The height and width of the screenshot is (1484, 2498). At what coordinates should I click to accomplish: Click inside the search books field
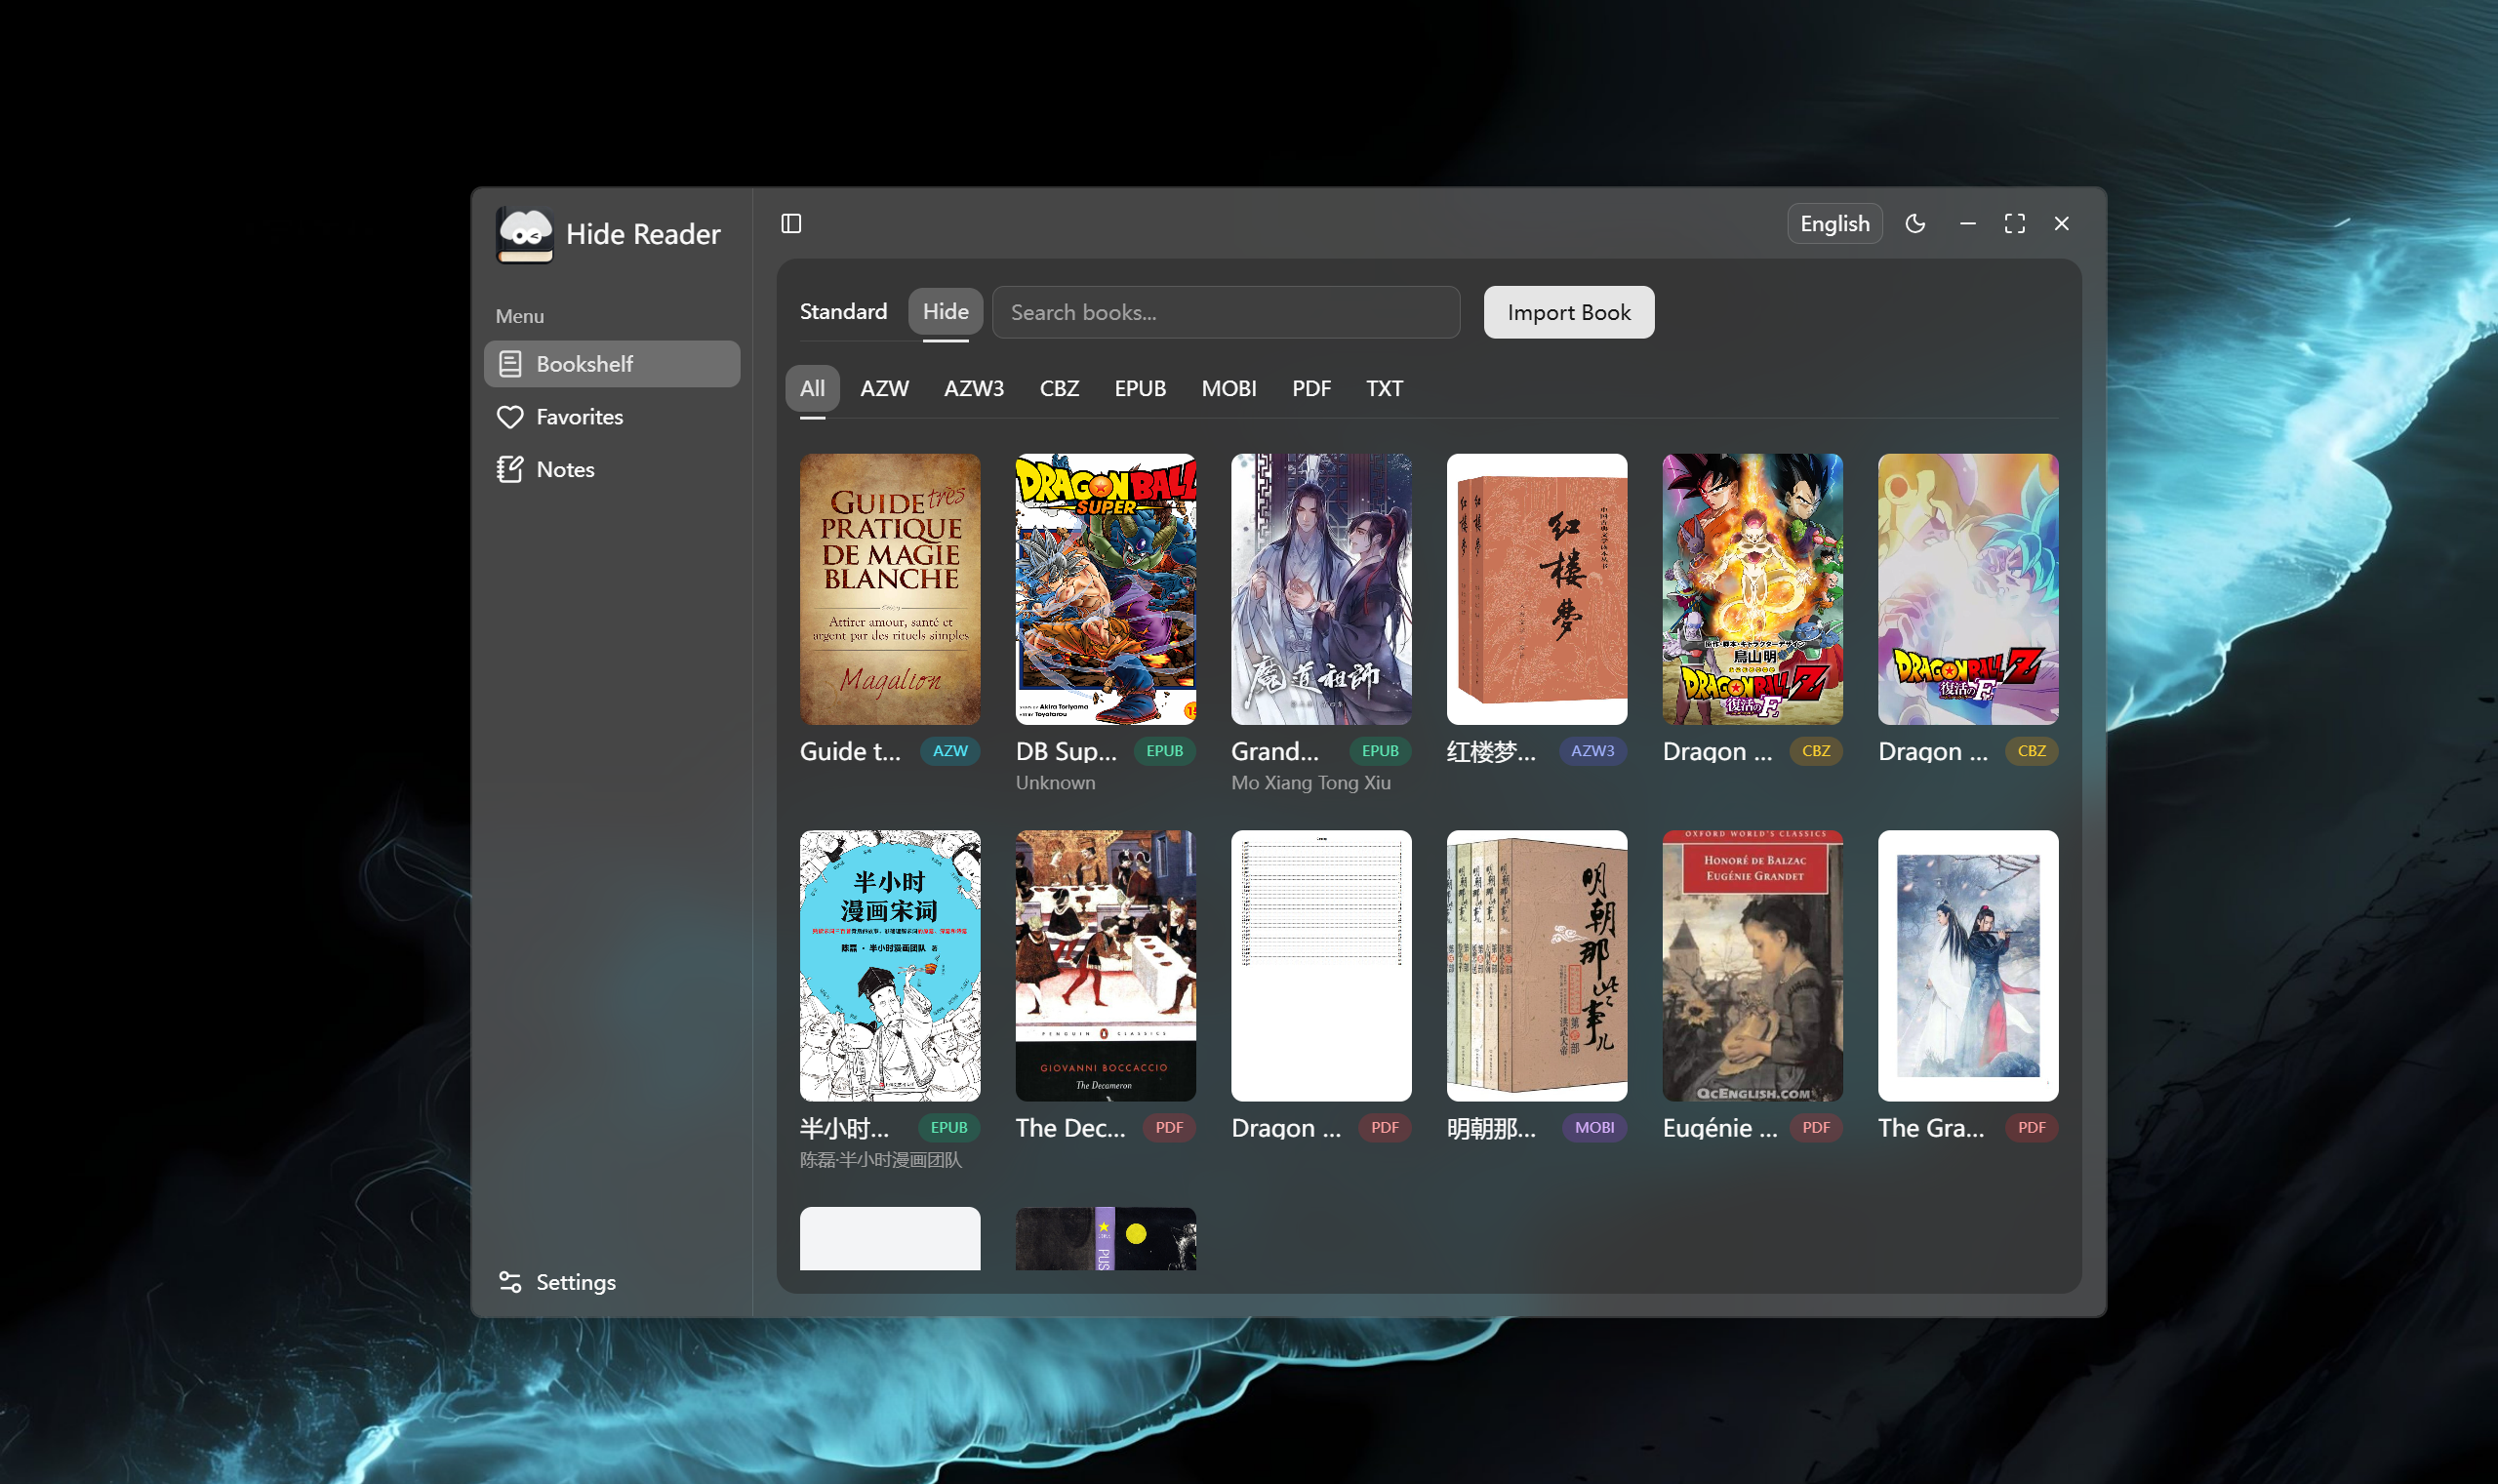pyautogui.click(x=1224, y=312)
